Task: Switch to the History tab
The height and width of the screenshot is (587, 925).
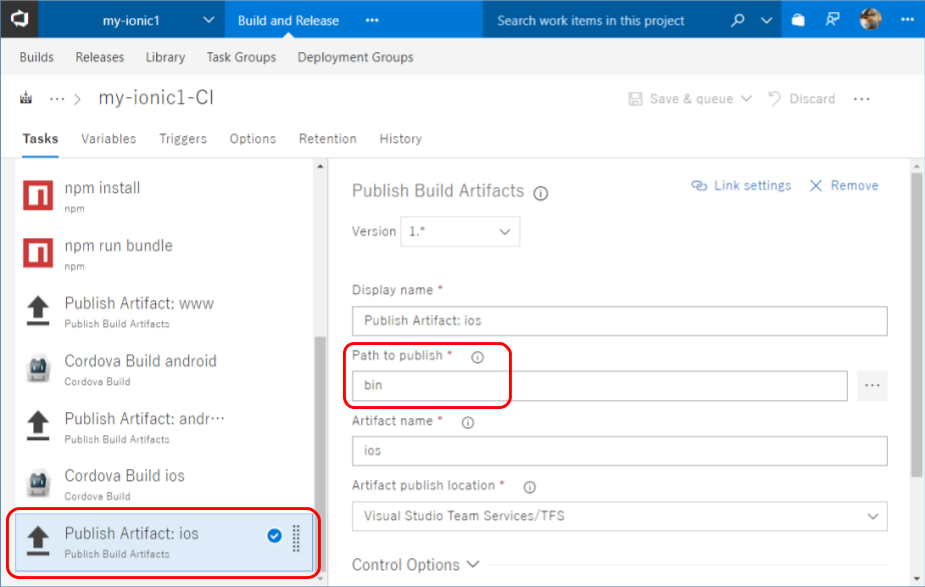Action: pyautogui.click(x=401, y=139)
